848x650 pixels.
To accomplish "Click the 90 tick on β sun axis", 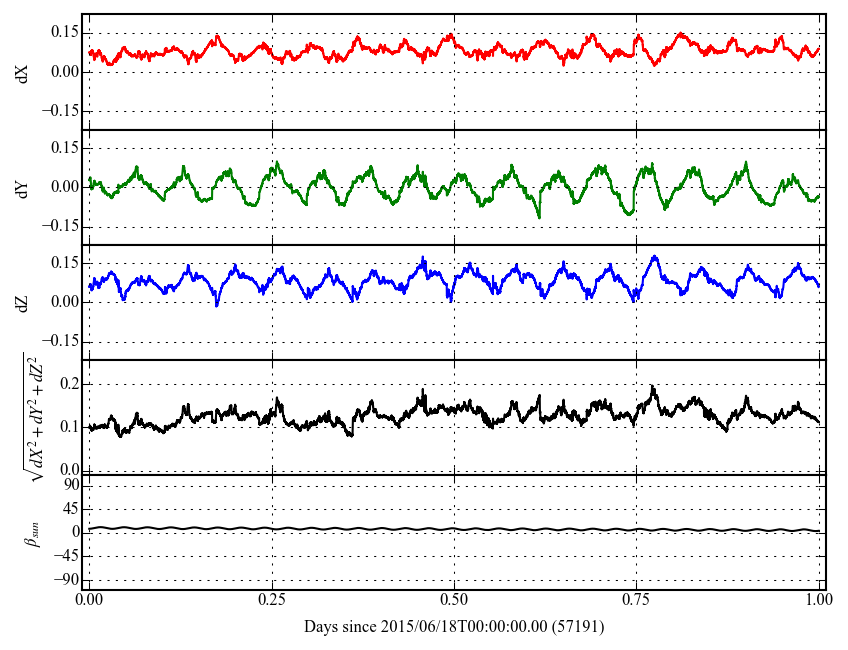I will click(x=71, y=485).
